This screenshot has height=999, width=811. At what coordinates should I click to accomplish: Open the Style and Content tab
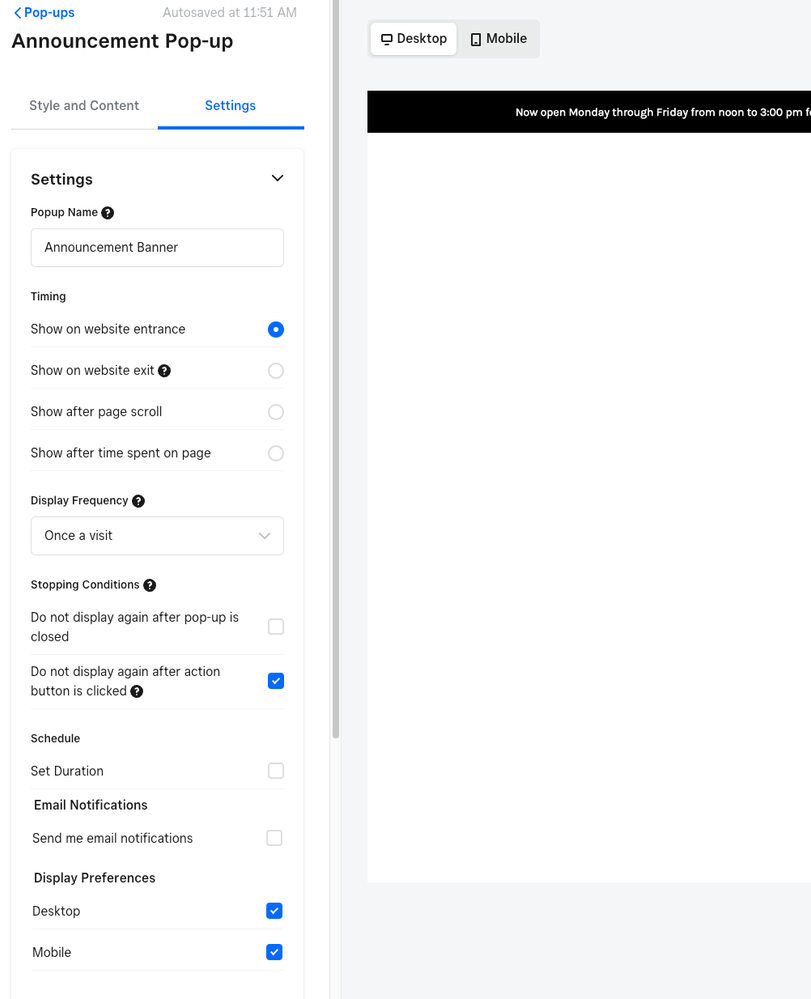click(84, 106)
